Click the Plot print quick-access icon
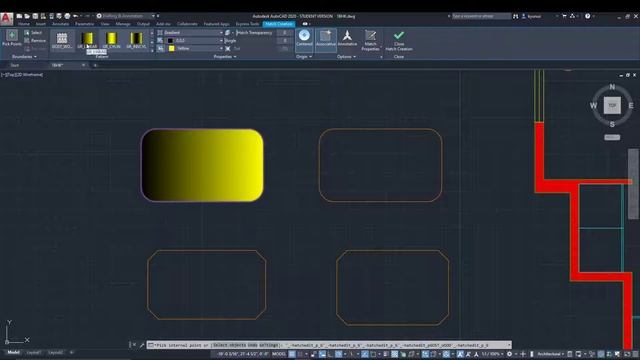640x360 pixels. tap(67, 16)
